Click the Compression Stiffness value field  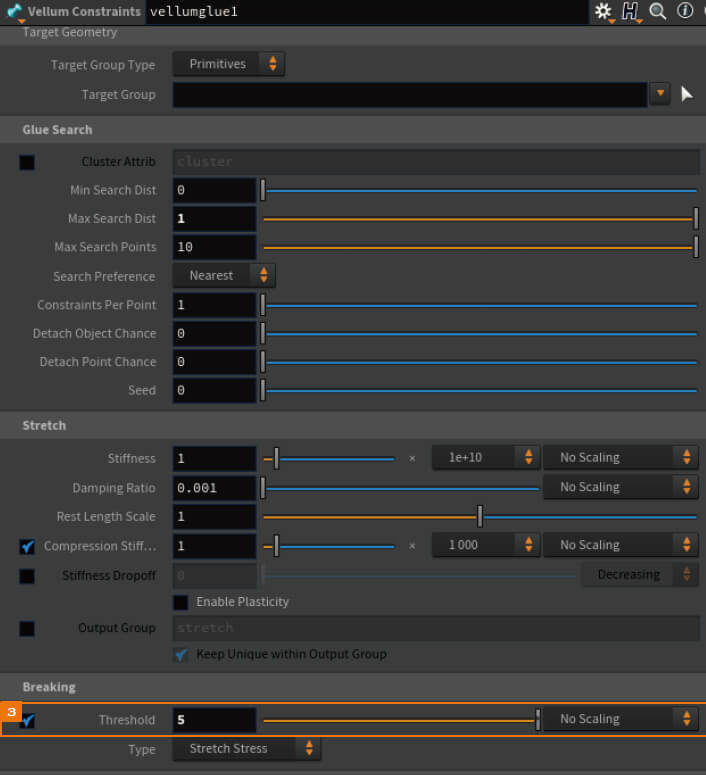pos(215,546)
